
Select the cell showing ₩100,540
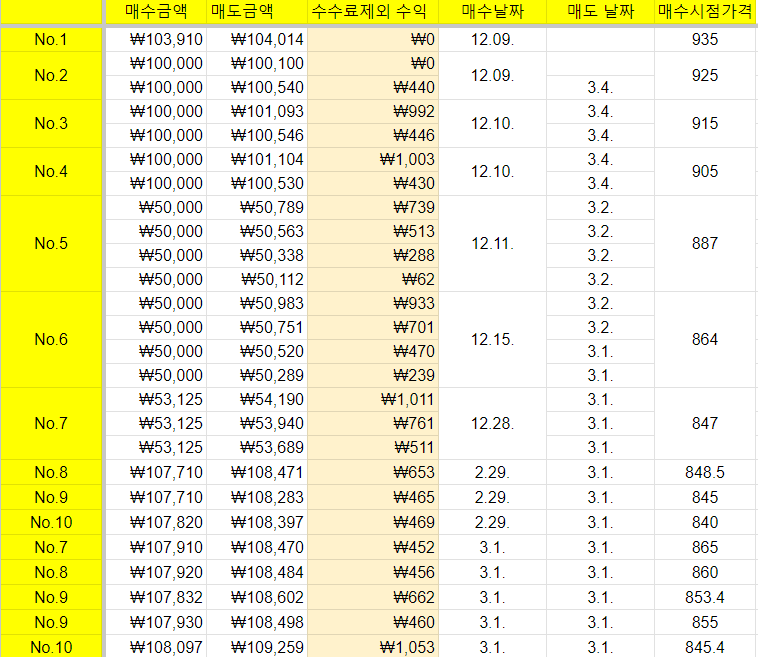tap(257, 88)
